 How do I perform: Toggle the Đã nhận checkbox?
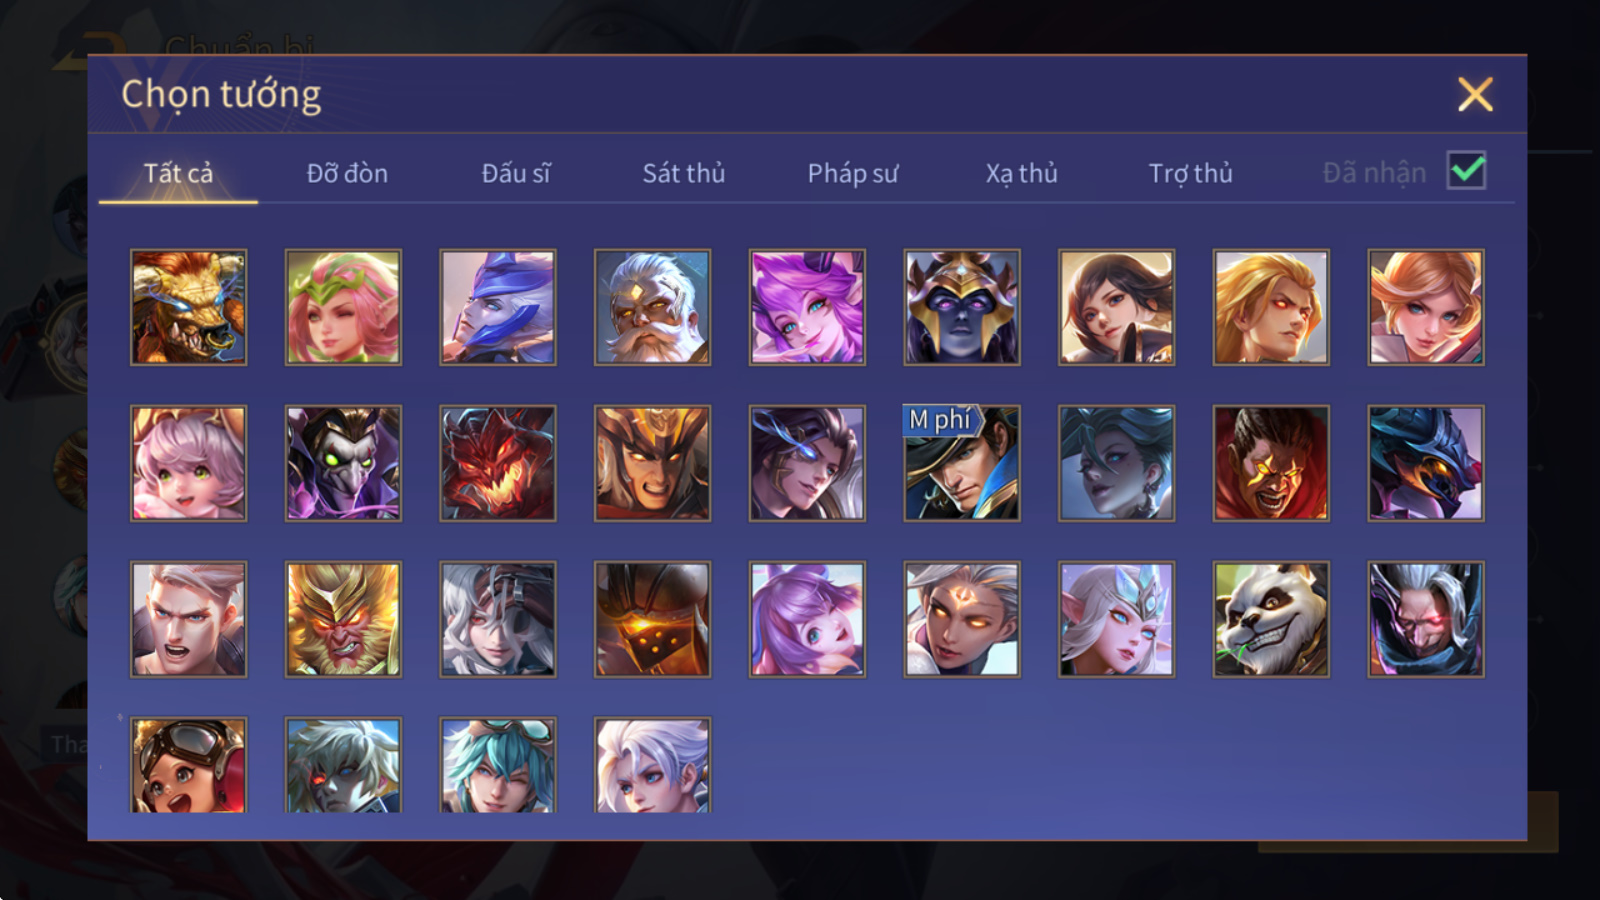tap(1467, 171)
